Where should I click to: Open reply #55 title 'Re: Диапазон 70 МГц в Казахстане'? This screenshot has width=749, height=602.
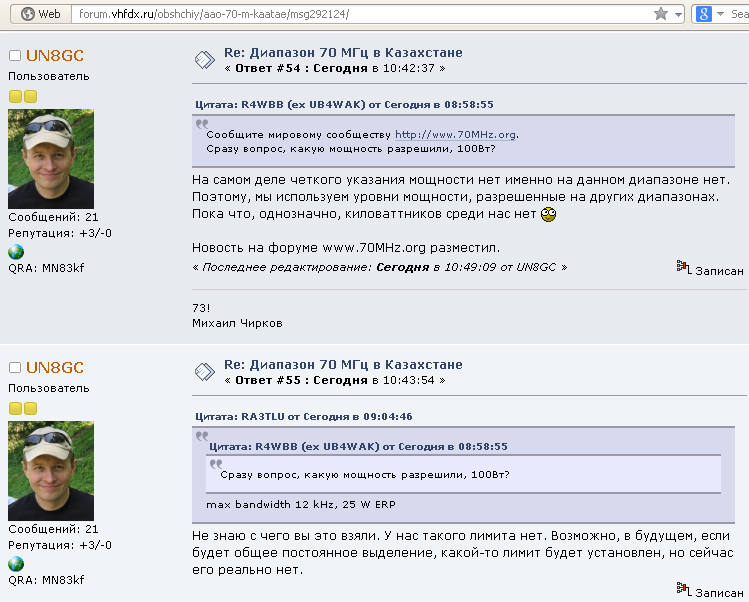point(343,365)
